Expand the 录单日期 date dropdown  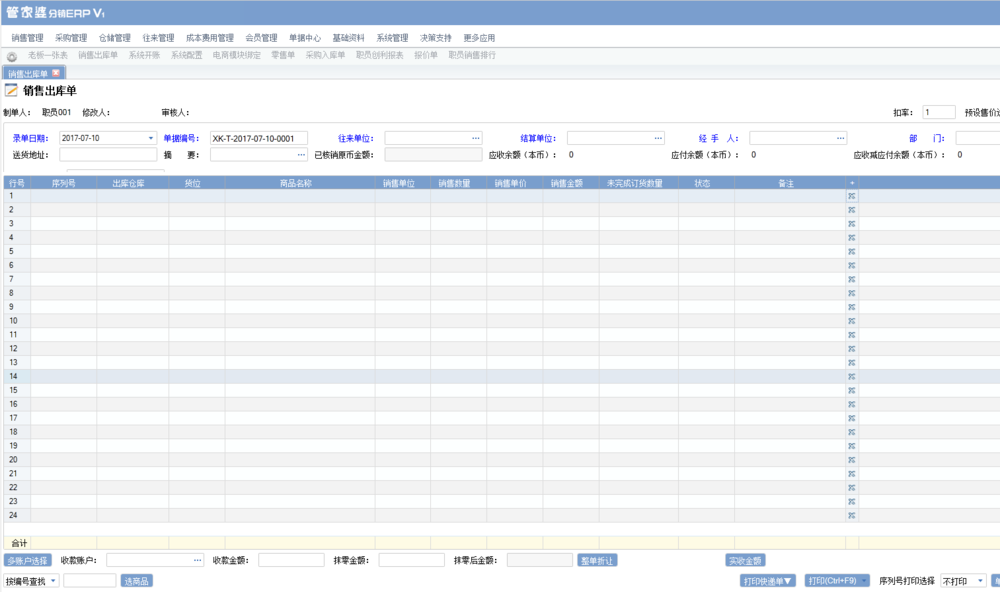tap(151, 138)
